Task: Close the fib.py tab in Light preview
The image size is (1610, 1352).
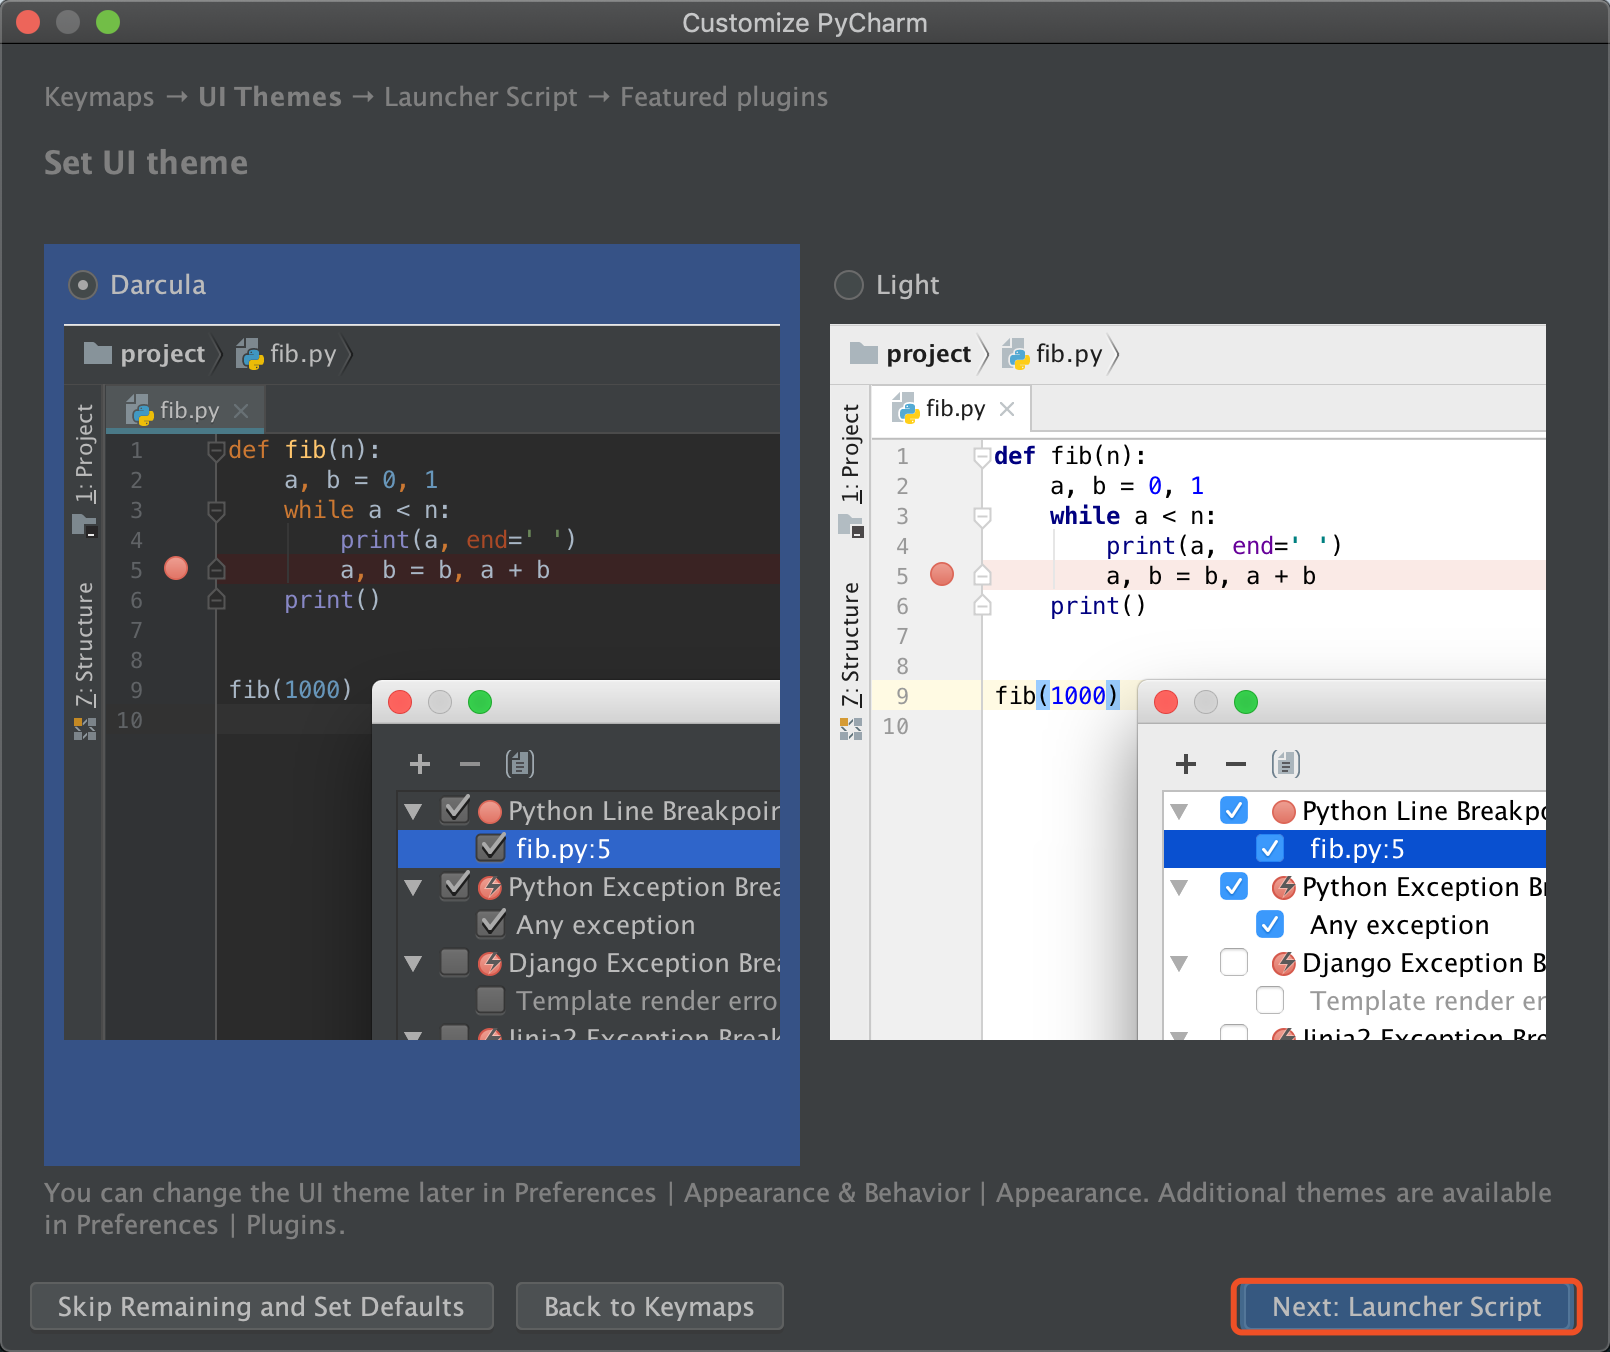Action: [1007, 408]
